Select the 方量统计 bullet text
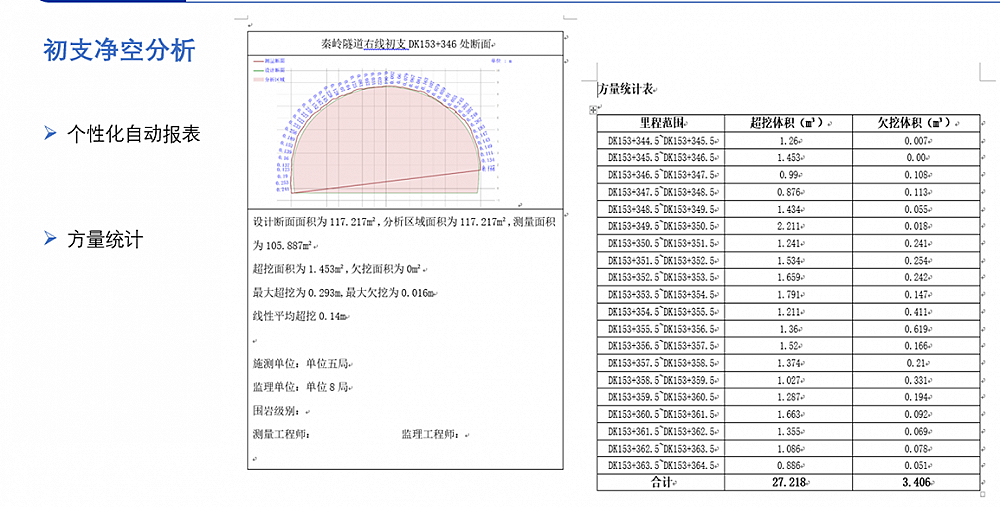 click(105, 239)
